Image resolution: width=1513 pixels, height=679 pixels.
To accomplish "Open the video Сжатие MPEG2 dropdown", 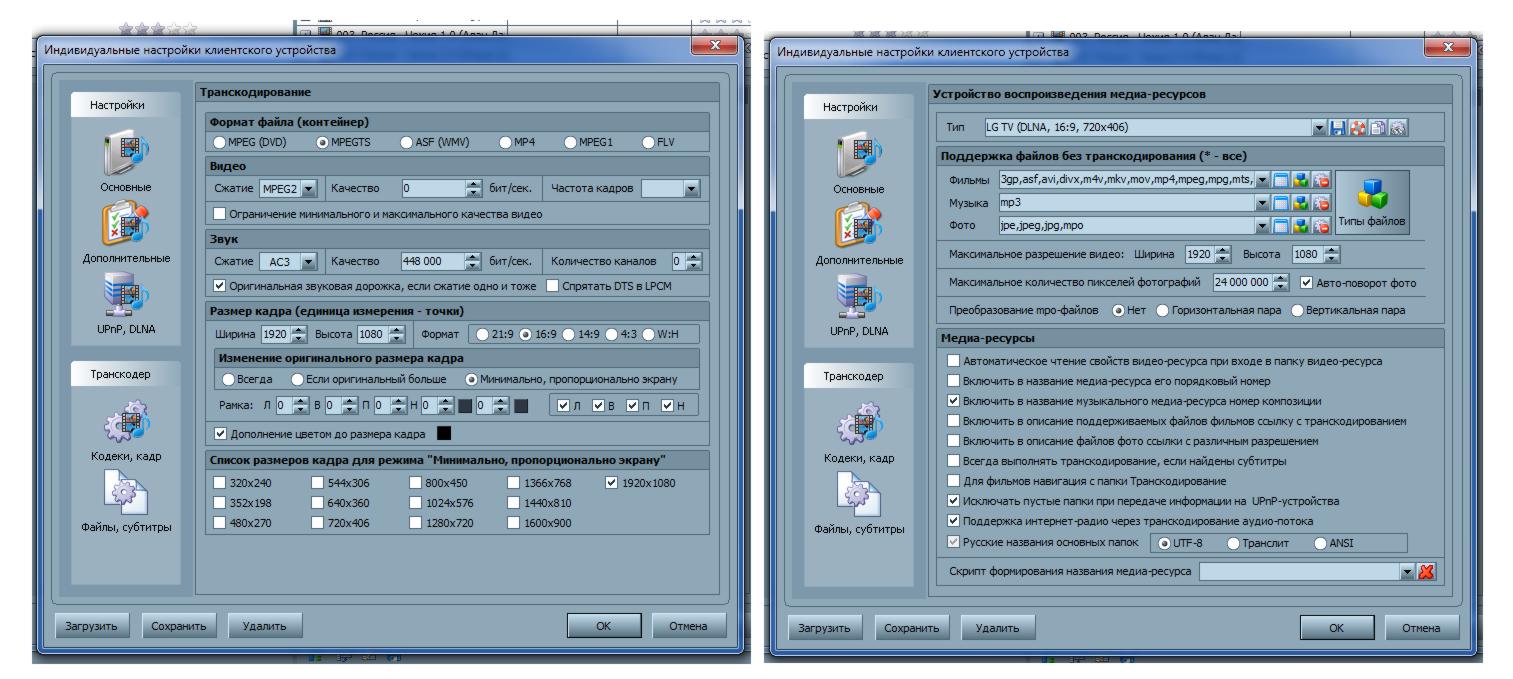I will (309, 188).
